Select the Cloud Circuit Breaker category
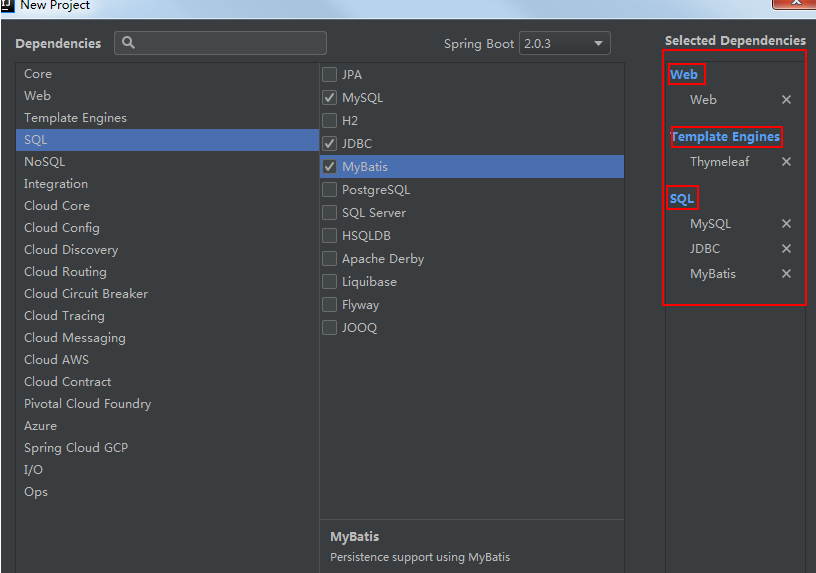 coord(167,294)
